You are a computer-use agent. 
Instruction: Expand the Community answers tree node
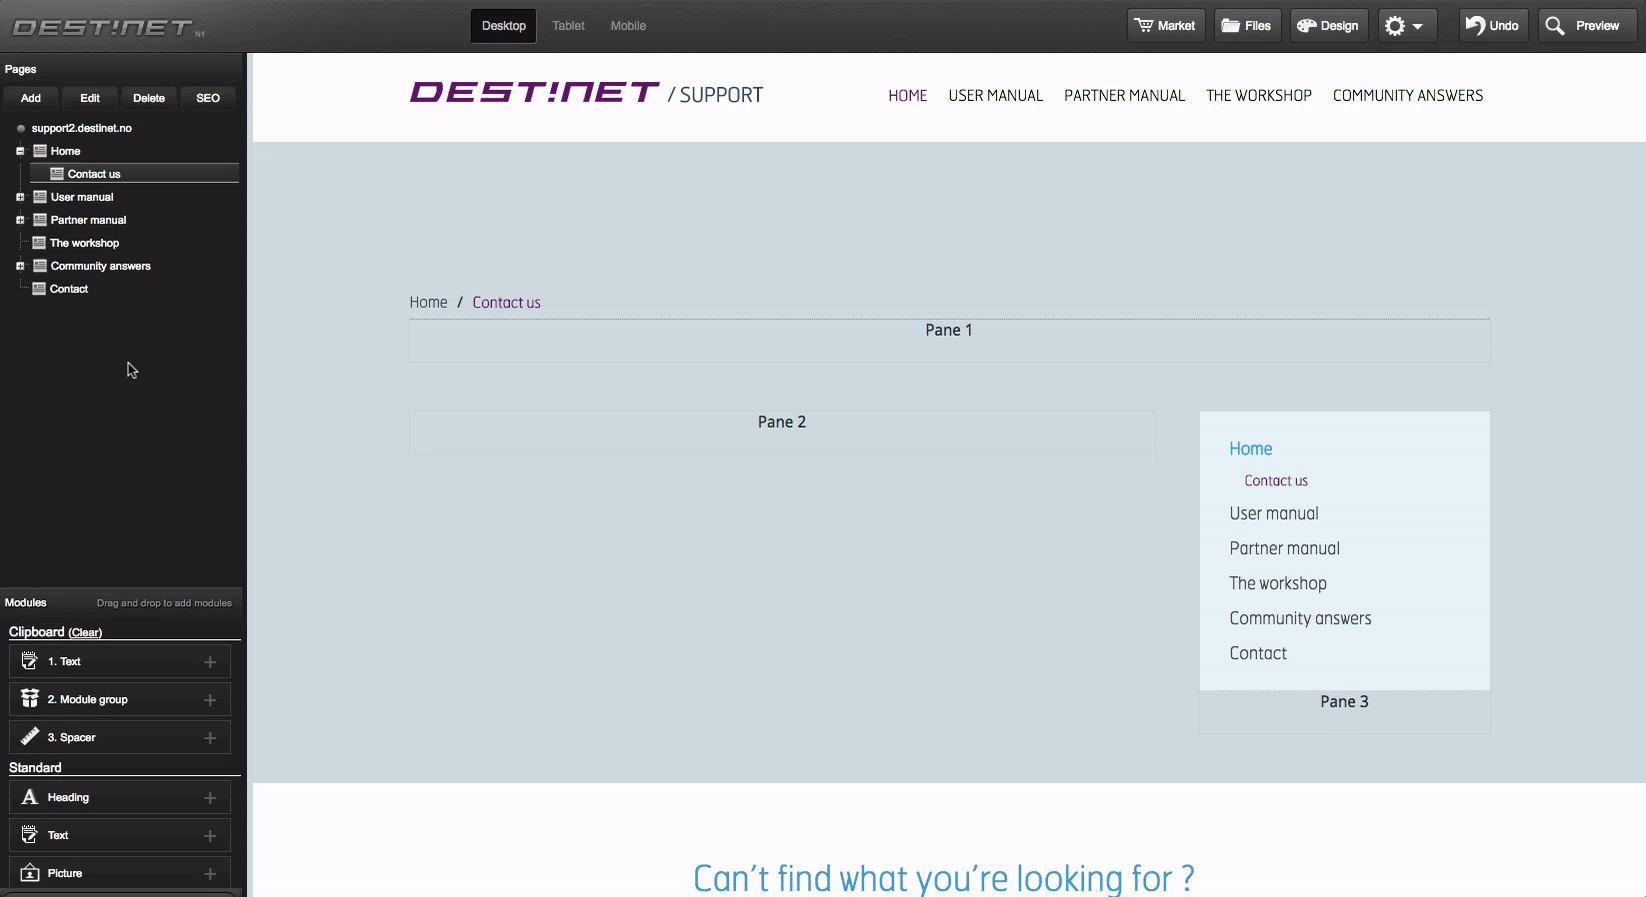click(x=20, y=266)
